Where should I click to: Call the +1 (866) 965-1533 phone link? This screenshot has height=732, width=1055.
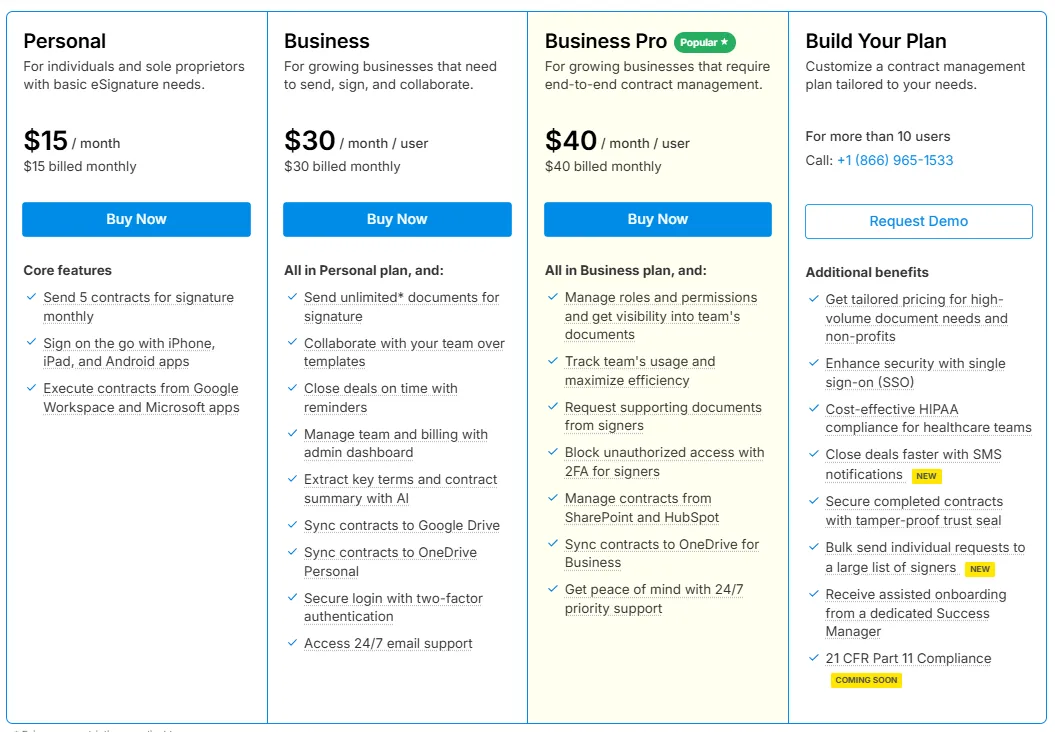click(895, 159)
